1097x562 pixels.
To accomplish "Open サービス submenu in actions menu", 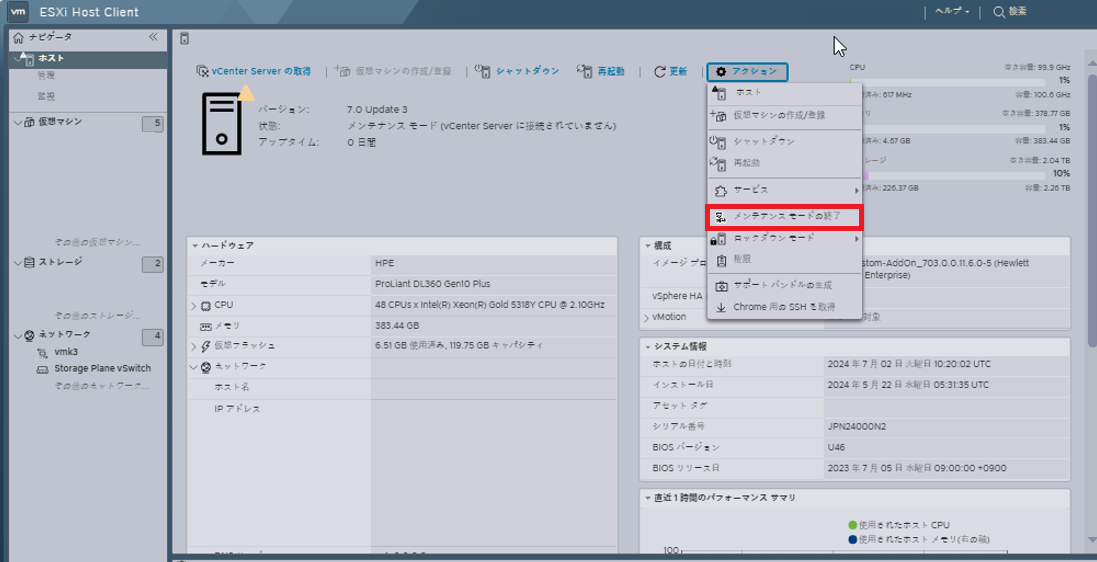I will click(x=784, y=190).
